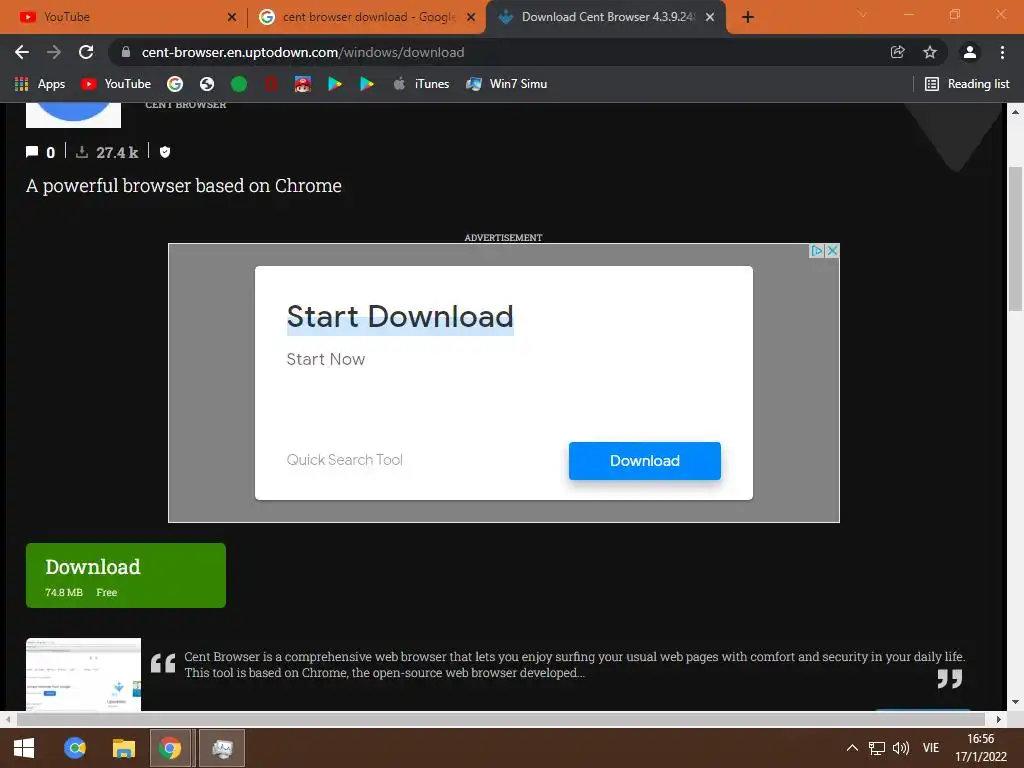1024x768 pixels.
Task: Close the Download Cent Browser tab
Action: click(710, 17)
